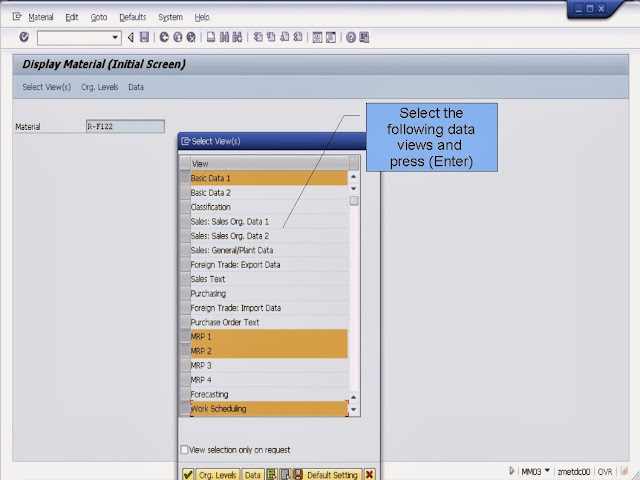
Task: Tick 'View selection only on request' checkbox
Action: [x=184, y=449]
